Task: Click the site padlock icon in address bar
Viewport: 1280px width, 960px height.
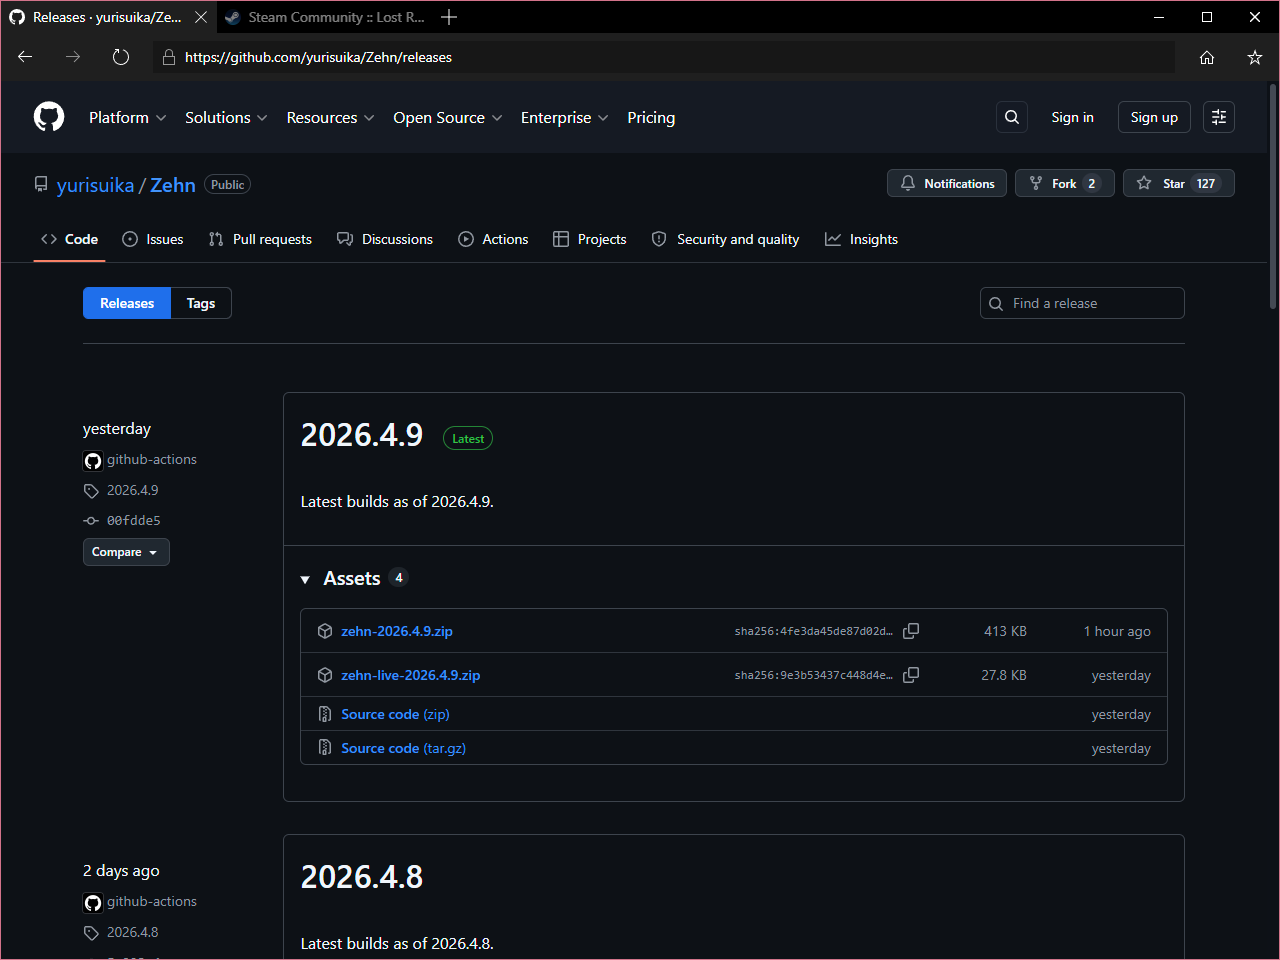Action: (169, 57)
